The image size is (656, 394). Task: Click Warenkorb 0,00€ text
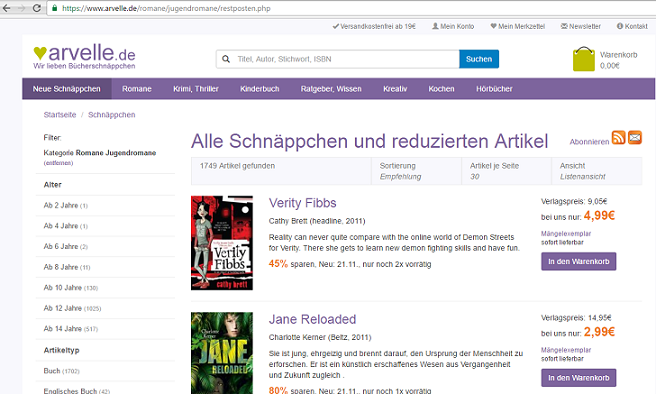[618, 60]
